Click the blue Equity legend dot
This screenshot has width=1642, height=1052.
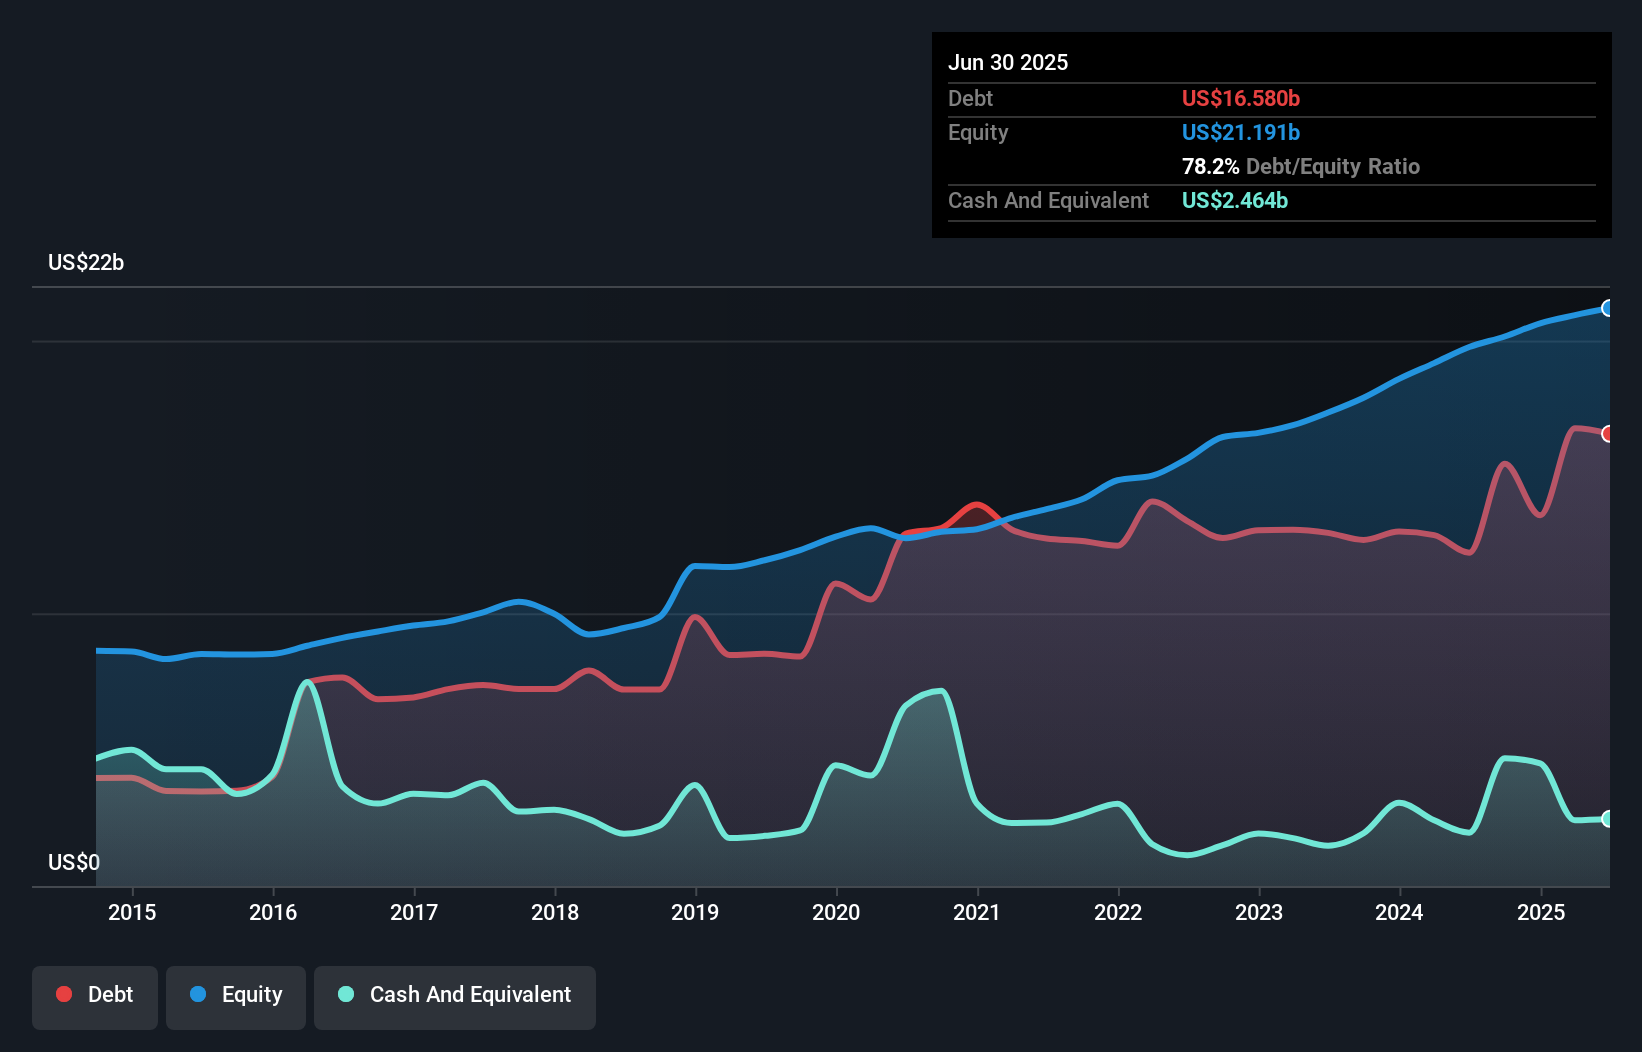(198, 994)
